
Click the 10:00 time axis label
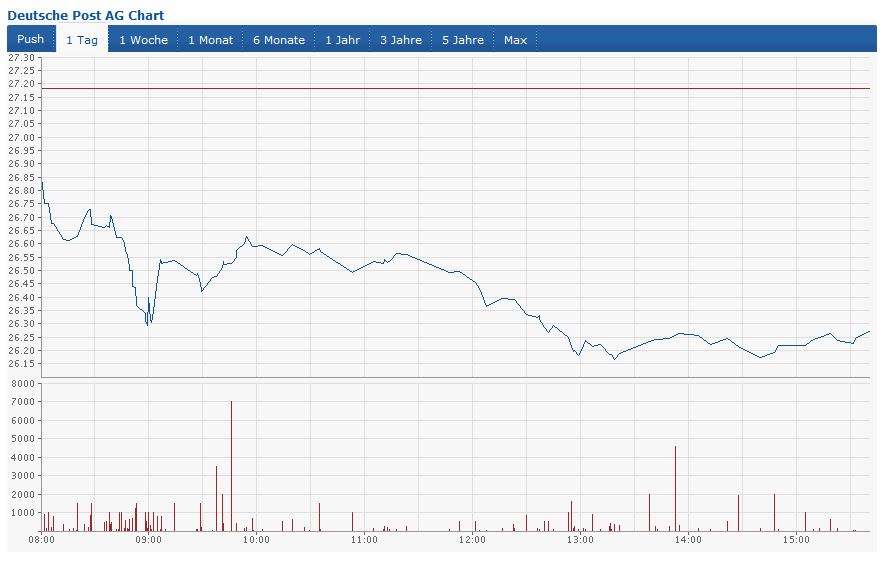(x=256, y=540)
